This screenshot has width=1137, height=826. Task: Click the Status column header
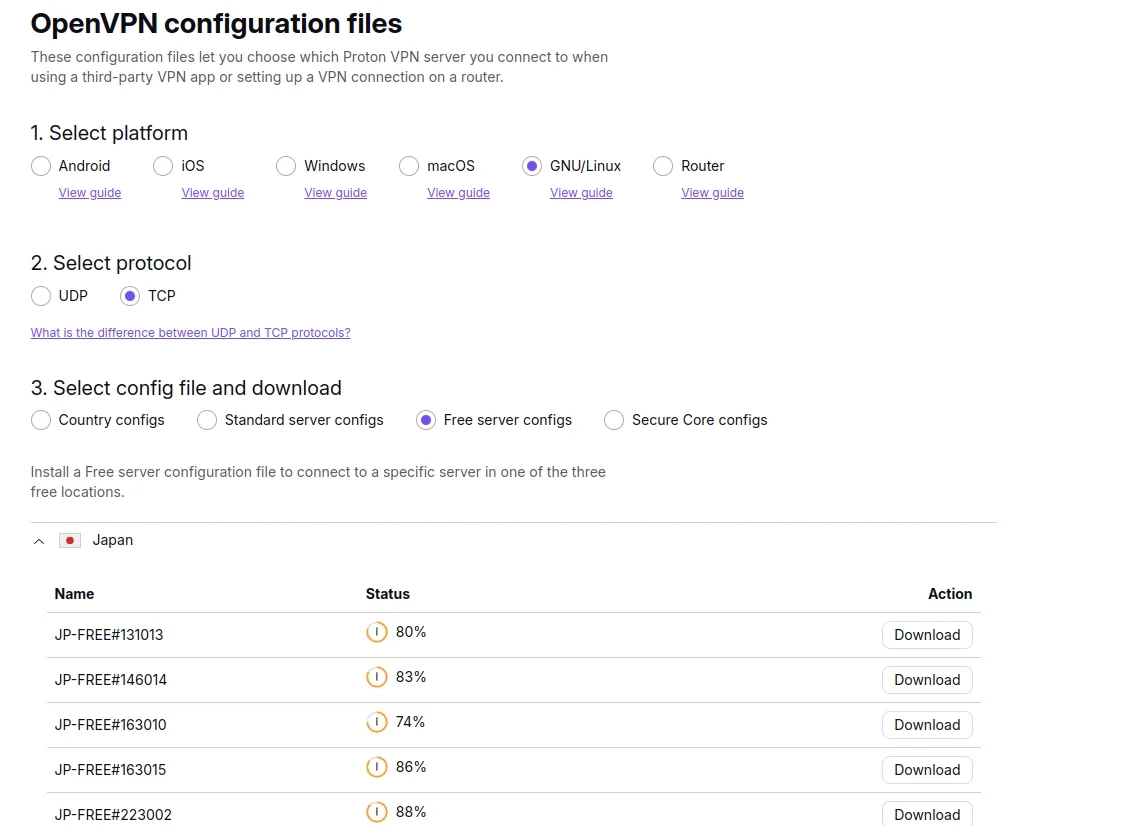[x=387, y=594]
